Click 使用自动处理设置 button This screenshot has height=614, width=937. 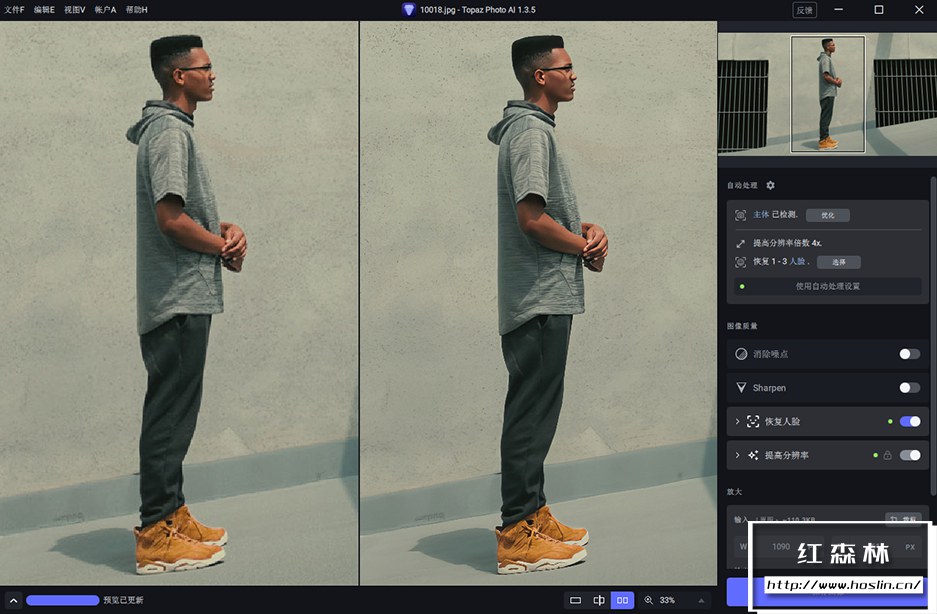(828, 286)
